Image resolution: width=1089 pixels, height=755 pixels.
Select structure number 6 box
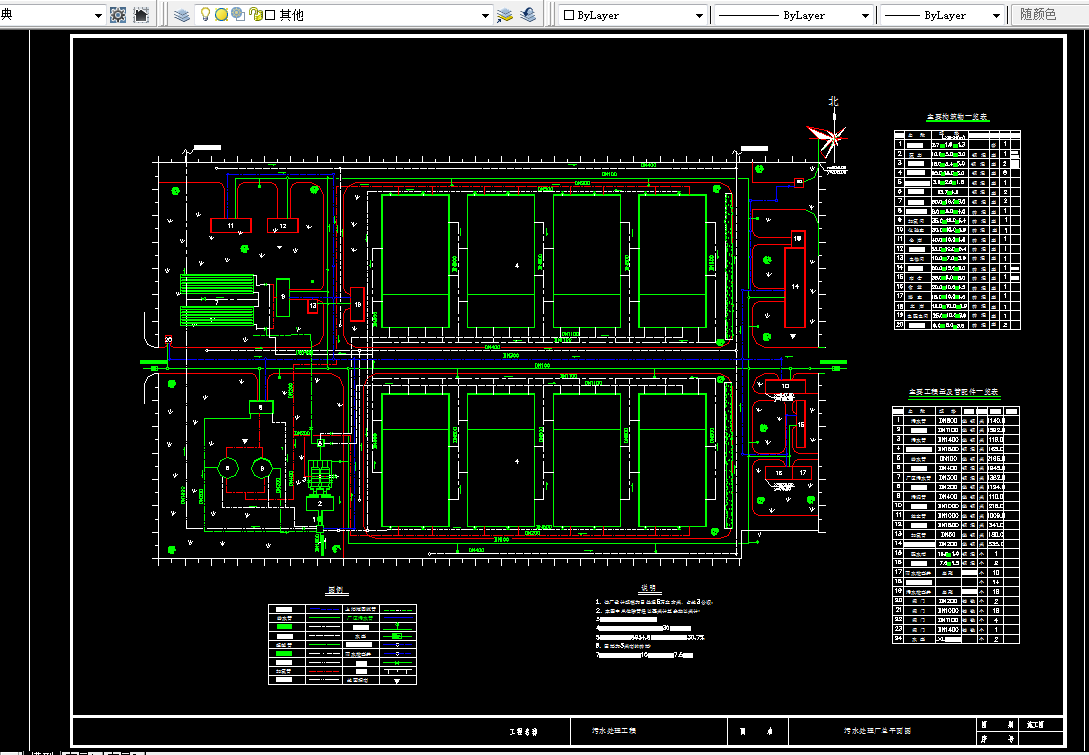pos(261,408)
